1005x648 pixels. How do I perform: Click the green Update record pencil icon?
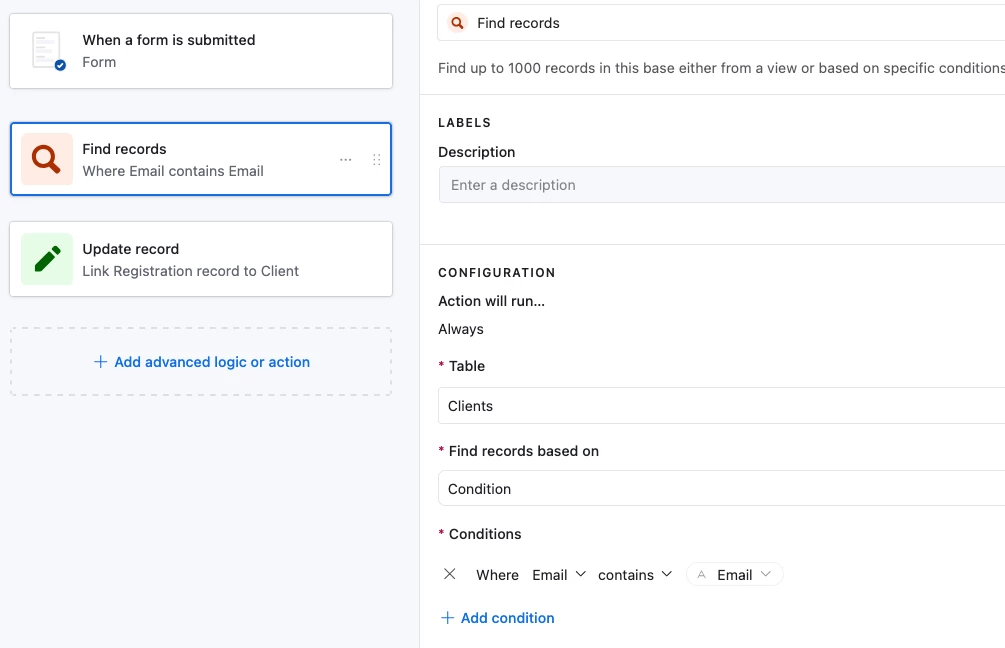47,259
